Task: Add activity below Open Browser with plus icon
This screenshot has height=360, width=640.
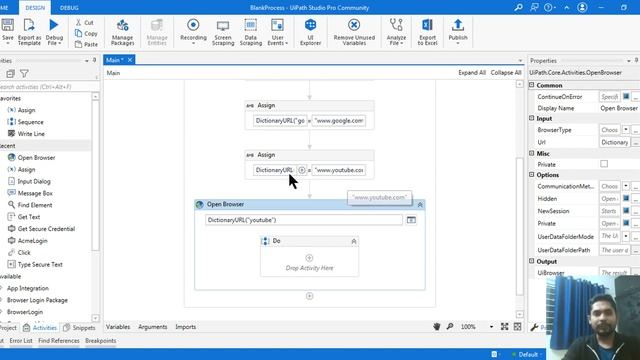Action: (x=309, y=296)
